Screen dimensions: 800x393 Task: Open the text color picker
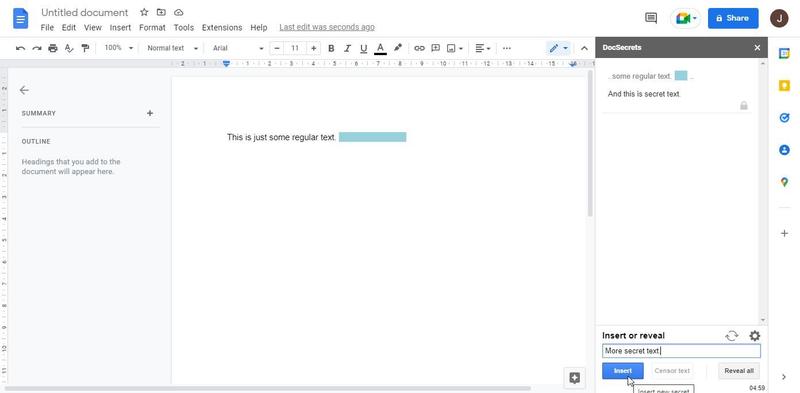click(380, 48)
